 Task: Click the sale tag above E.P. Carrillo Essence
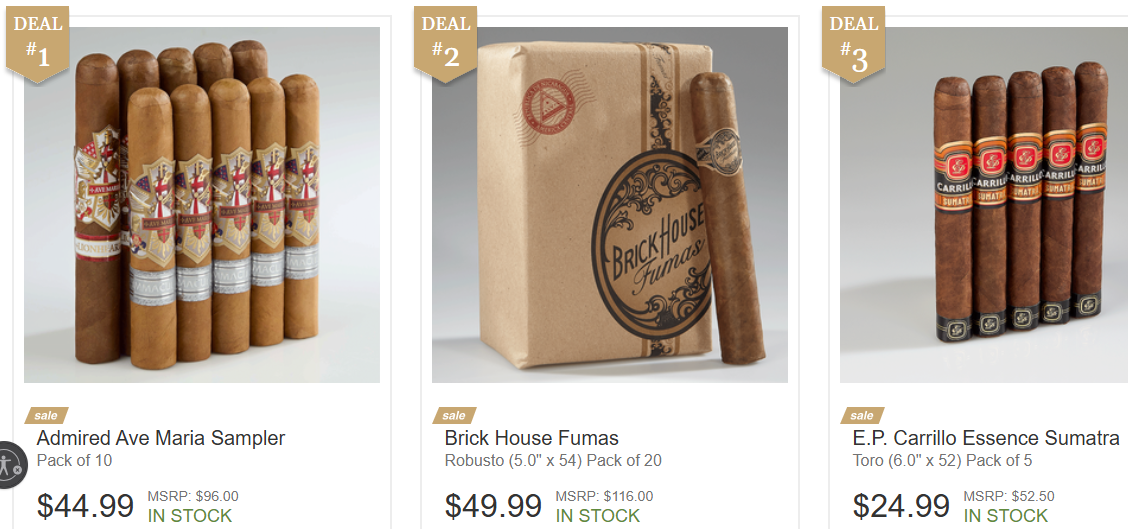click(x=862, y=415)
